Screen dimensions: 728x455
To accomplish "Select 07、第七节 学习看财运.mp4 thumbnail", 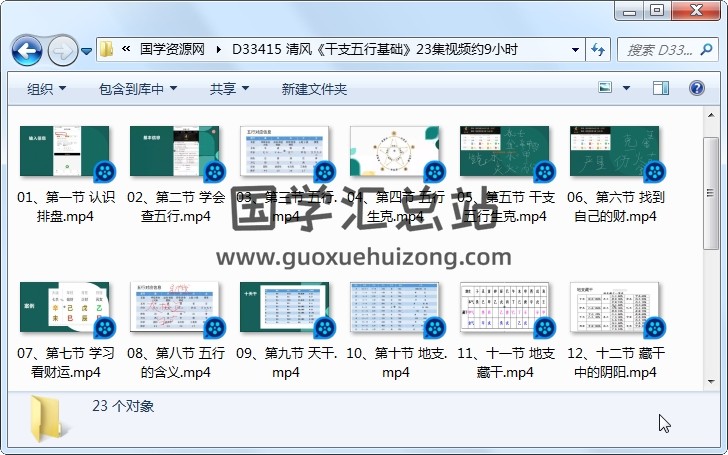I will tap(65, 307).
